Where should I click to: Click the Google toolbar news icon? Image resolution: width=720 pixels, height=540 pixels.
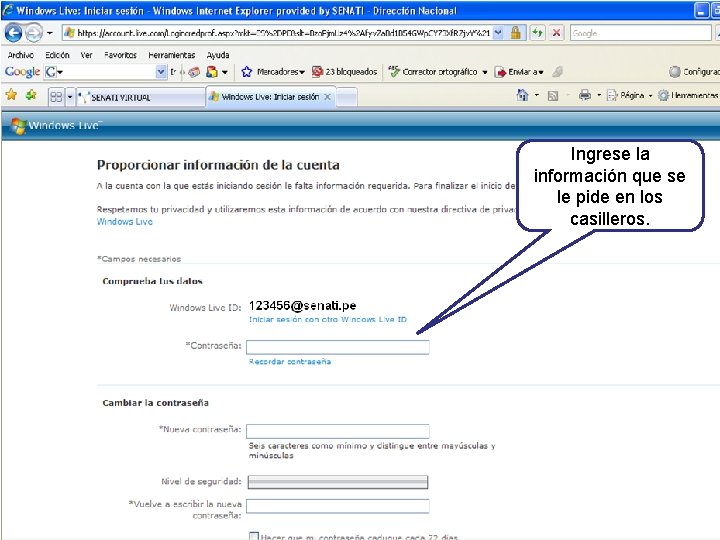tap(195, 72)
